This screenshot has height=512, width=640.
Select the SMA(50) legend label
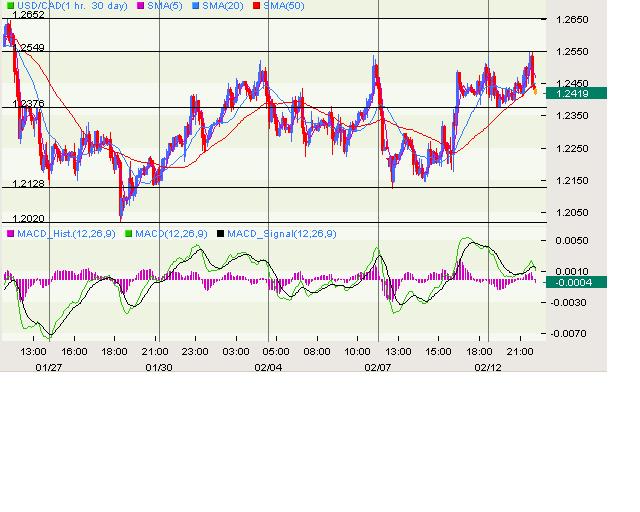(x=284, y=6)
